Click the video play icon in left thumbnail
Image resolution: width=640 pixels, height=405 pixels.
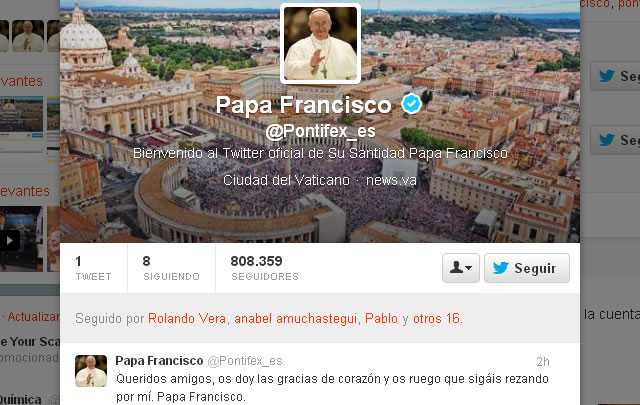tap(9, 240)
